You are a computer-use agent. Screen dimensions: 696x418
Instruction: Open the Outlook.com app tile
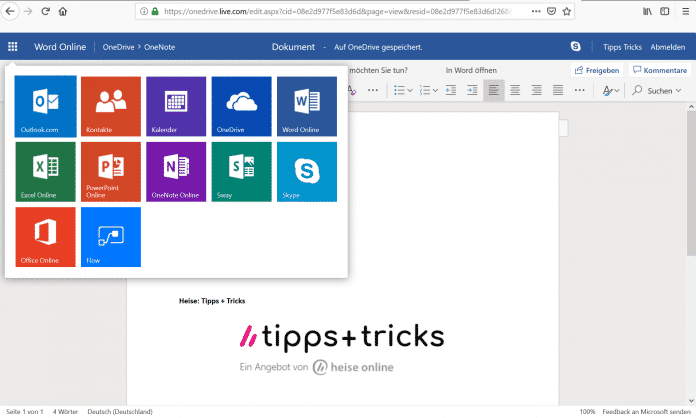(46, 106)
